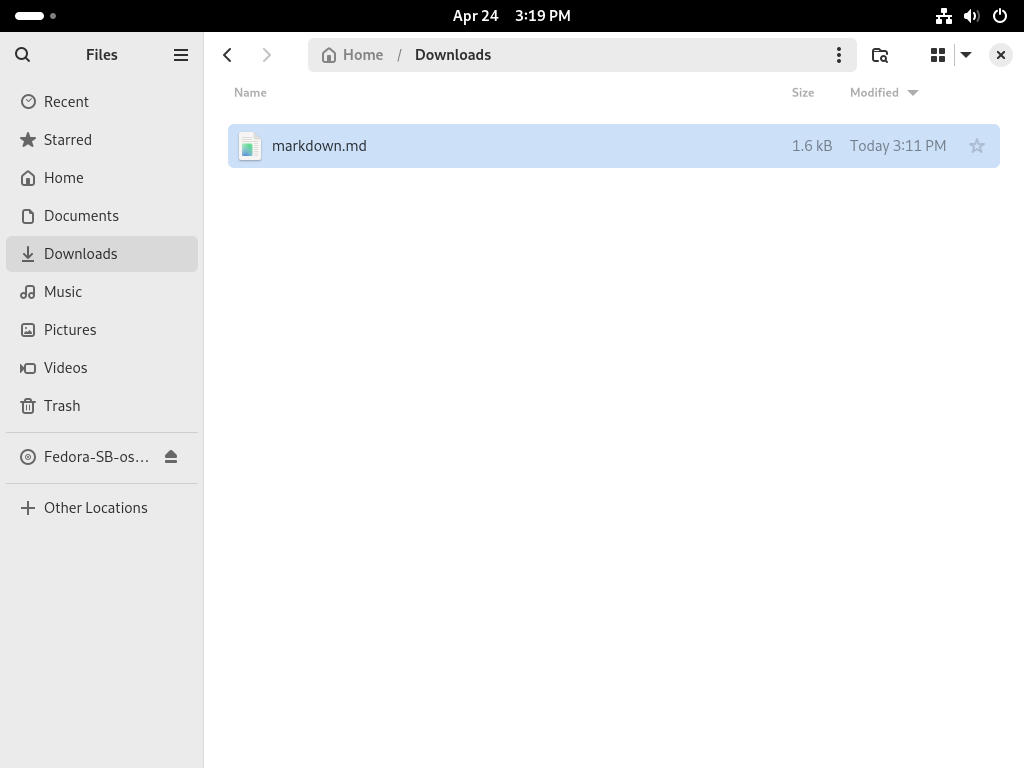Select Downloads in the sidebar
The image size is (1024, 768).
click(102, 254)
